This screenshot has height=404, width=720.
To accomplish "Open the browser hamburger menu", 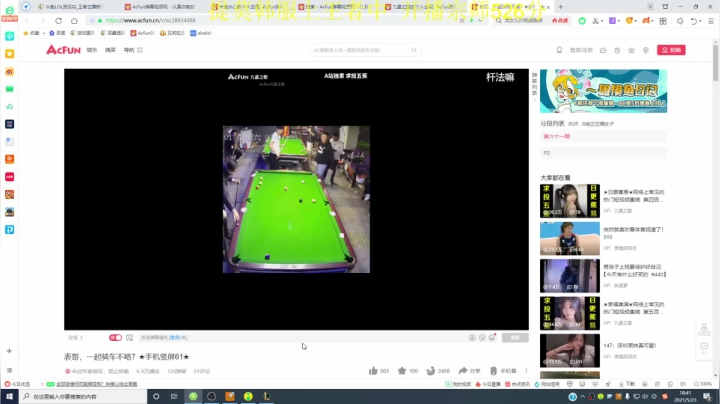I will tap(711, 21).
